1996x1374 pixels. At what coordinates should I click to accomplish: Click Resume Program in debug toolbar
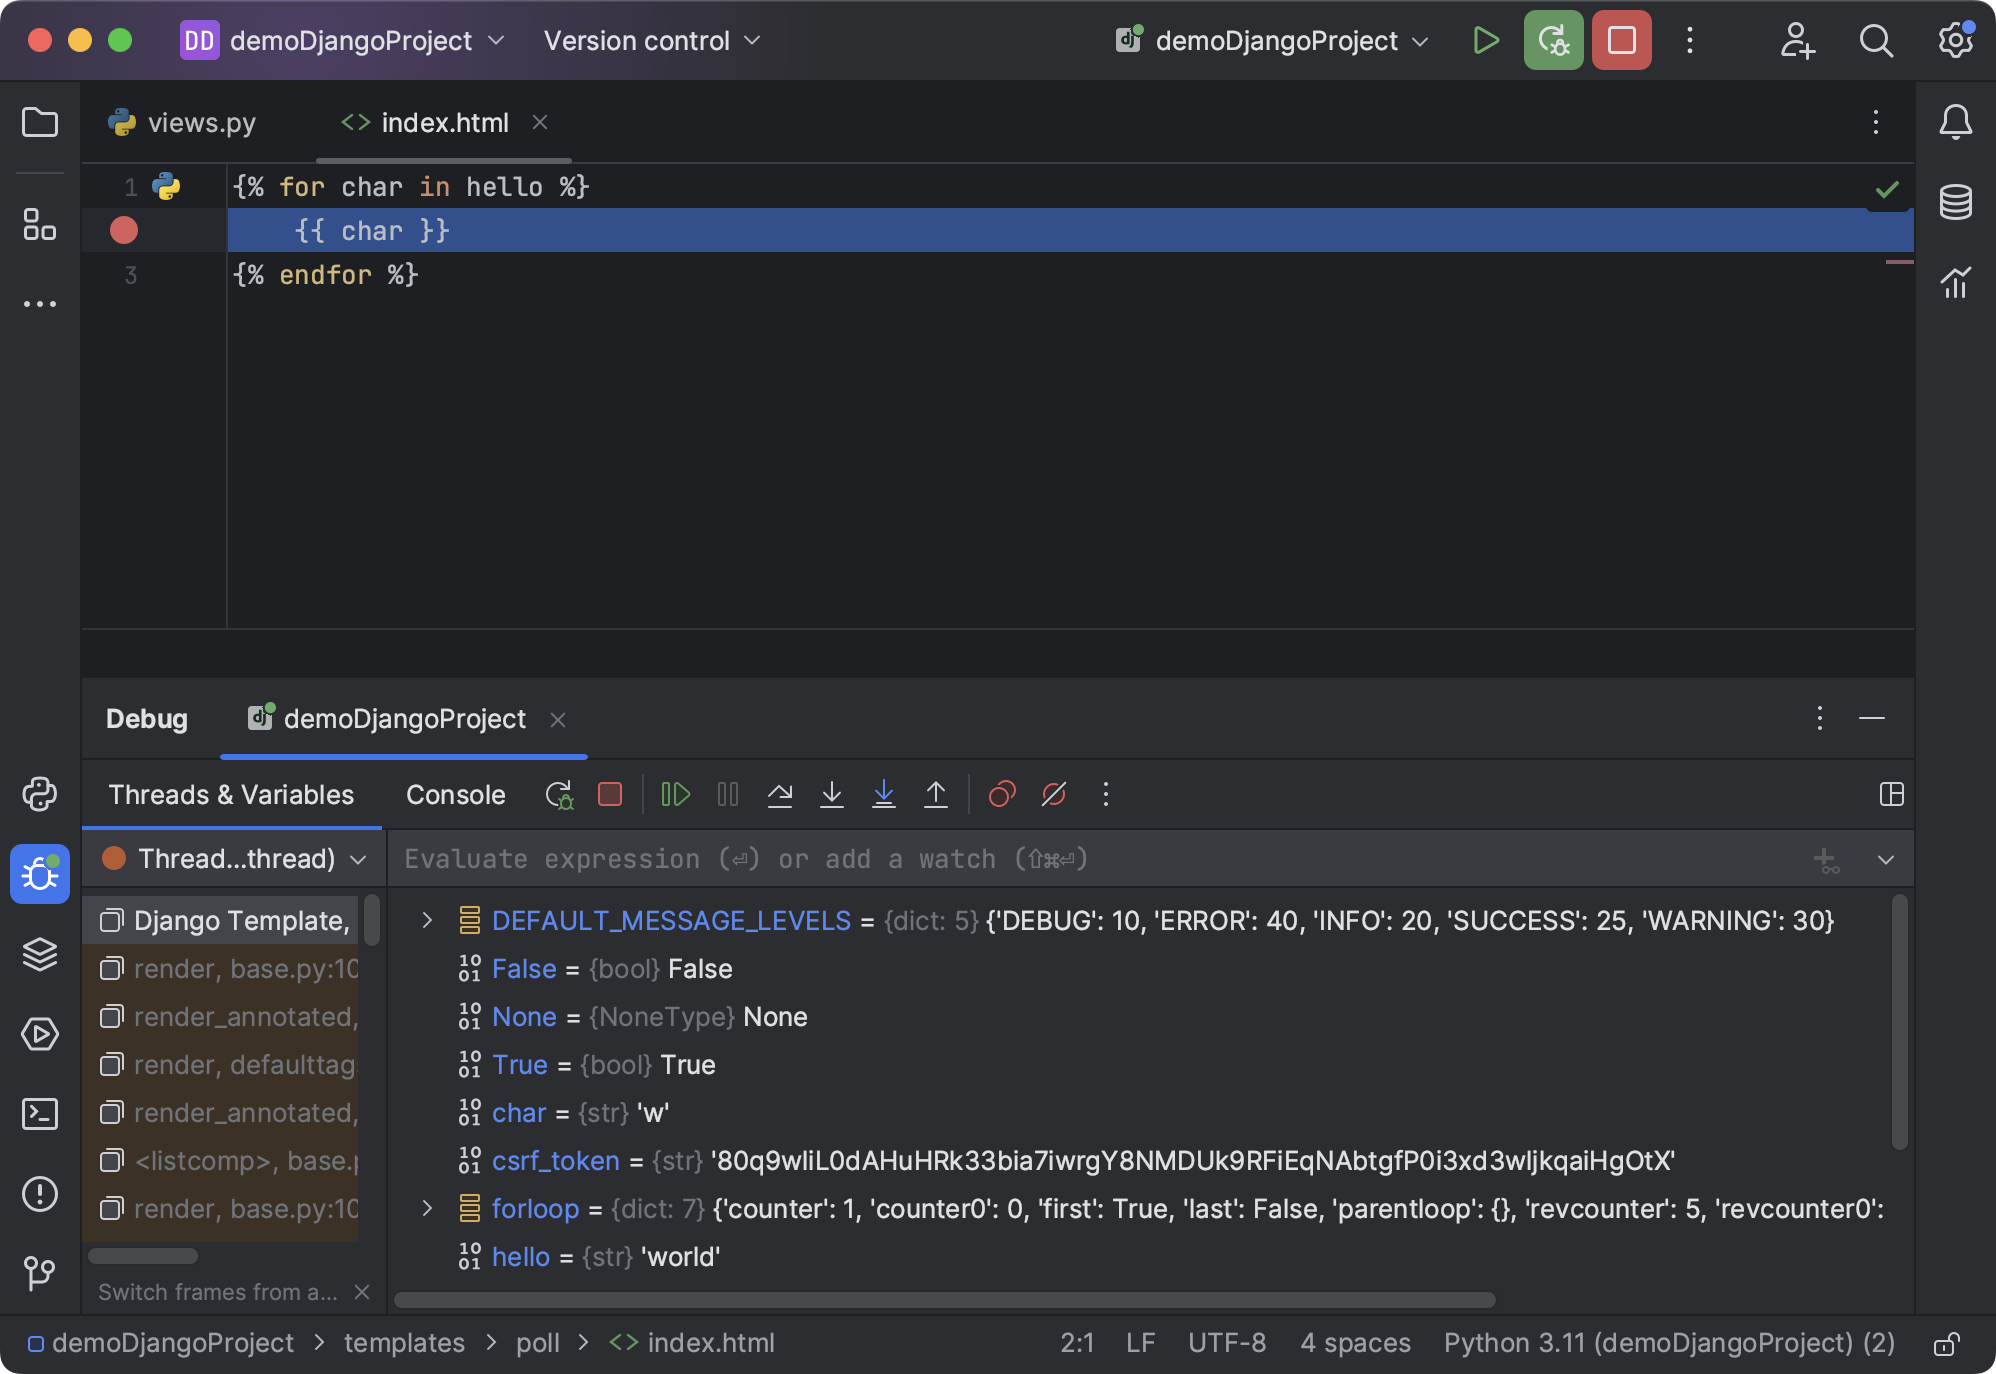tap(676, 795)
